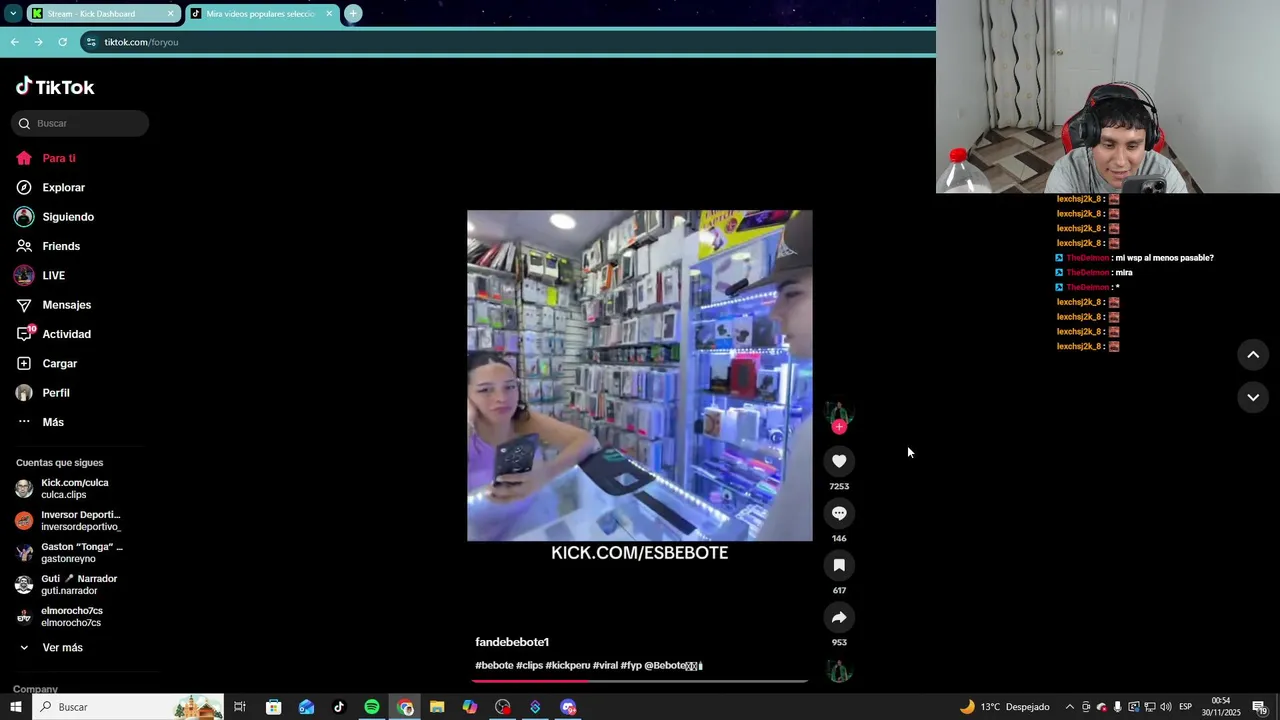Open the Friends page
The width and height of the screenshot is (1280, 720).
click(48, 246)
